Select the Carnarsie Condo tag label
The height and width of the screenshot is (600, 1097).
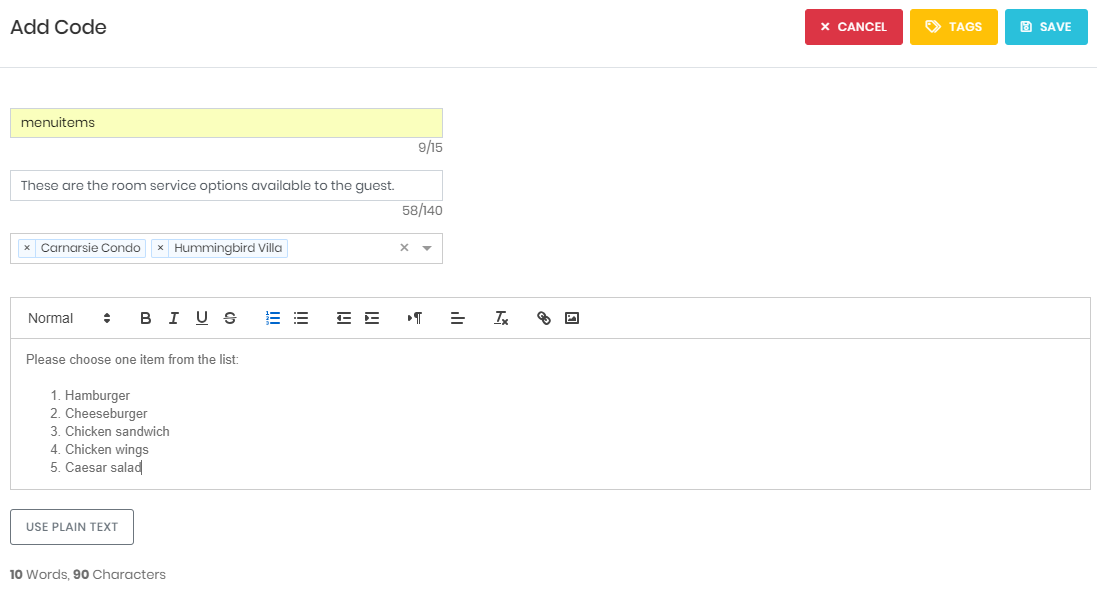pyautogui.click(x=90, y=248)
